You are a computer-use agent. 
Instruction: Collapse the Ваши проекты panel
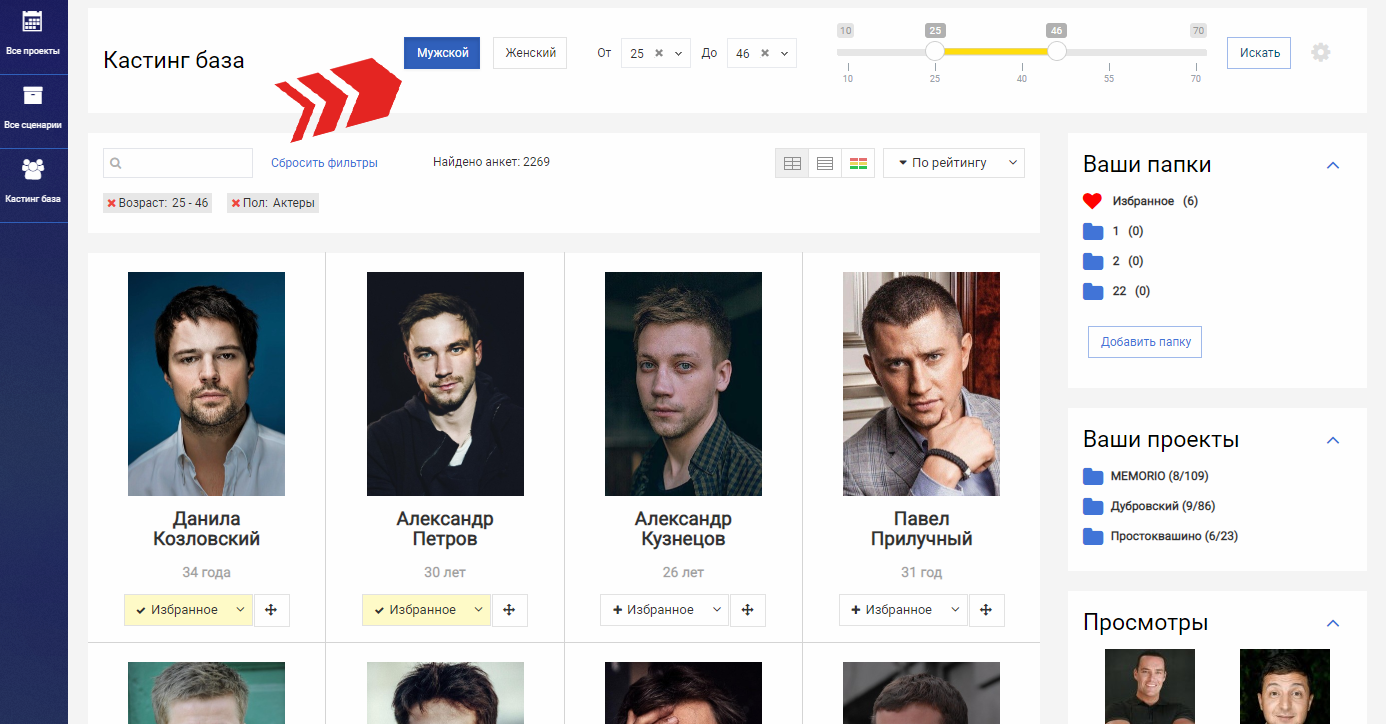tap(1332, 440)
